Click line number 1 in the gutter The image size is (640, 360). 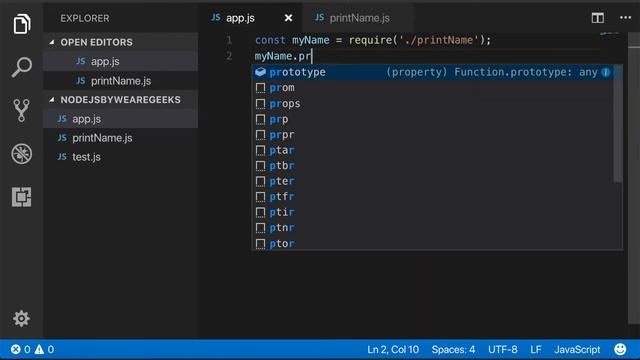(x=229, y=40)
